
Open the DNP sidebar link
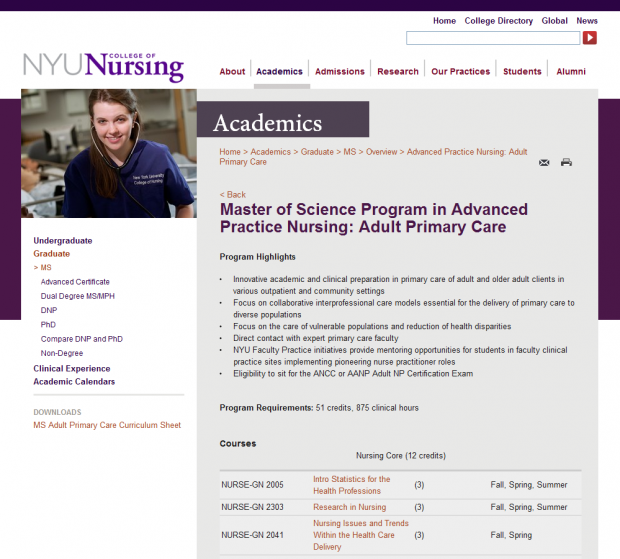(49, 310)
